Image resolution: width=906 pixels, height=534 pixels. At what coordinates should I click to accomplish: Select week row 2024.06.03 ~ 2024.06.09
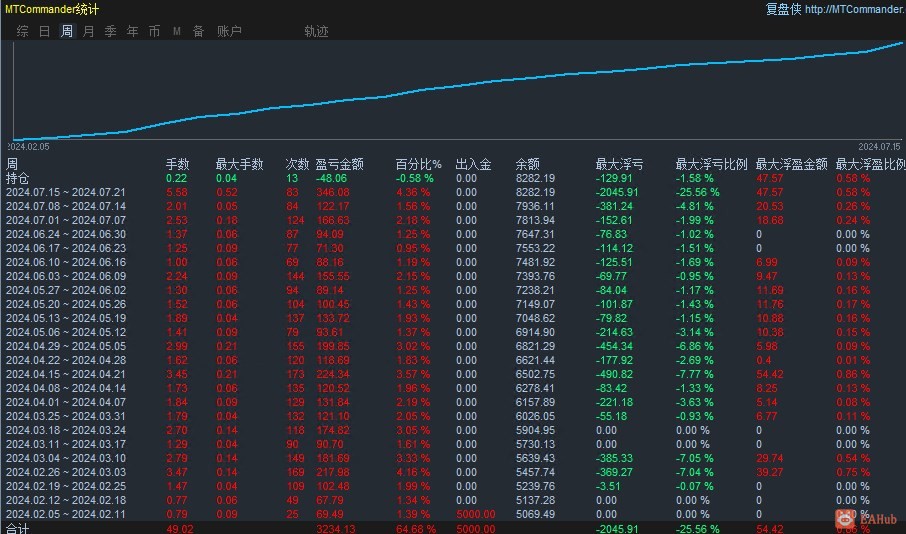453,276
